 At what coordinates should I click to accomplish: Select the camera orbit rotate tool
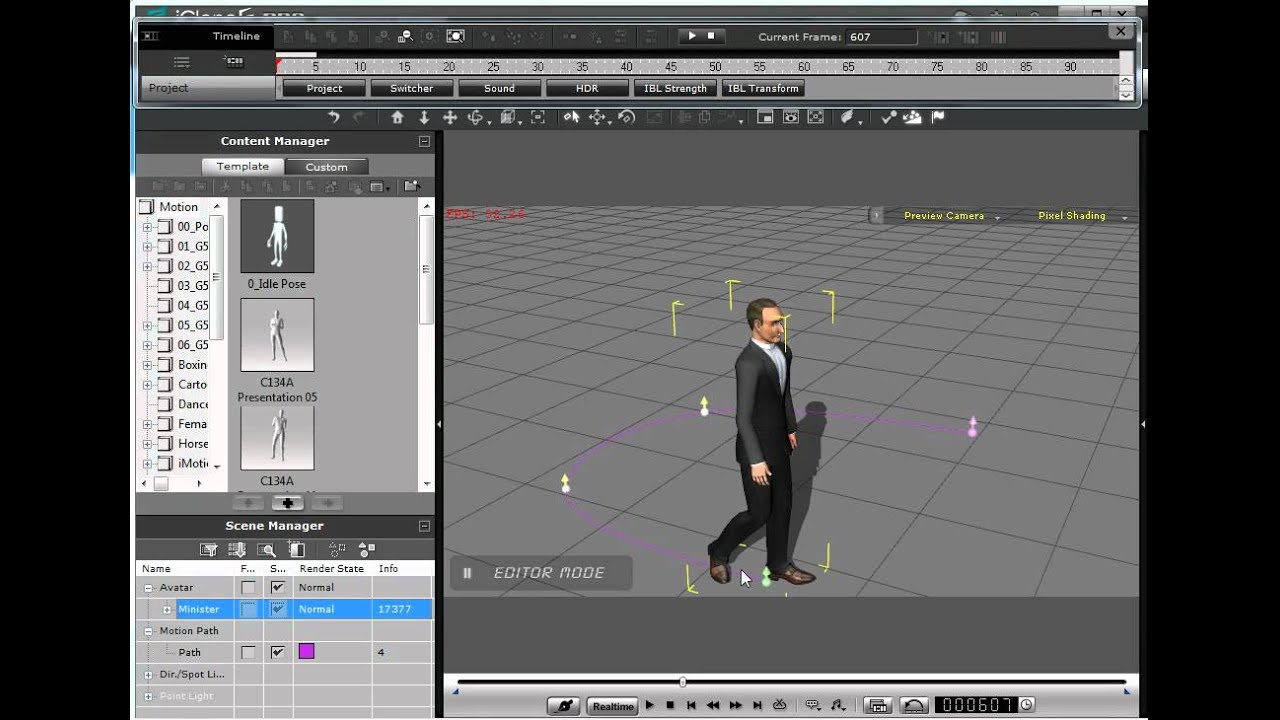tap(476, 117)
